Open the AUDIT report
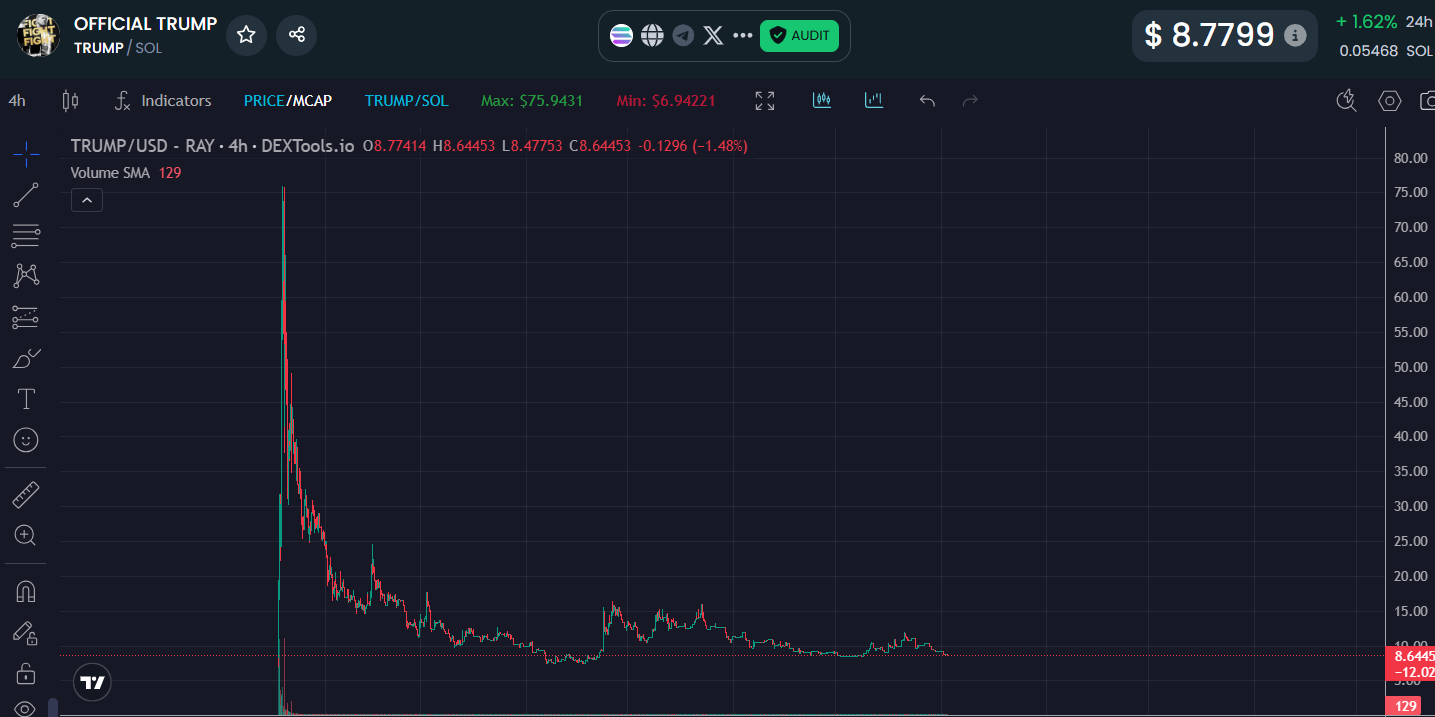The width and height of the screenshot is (1435, 717). pyautogui.click(x=799, y=36)
